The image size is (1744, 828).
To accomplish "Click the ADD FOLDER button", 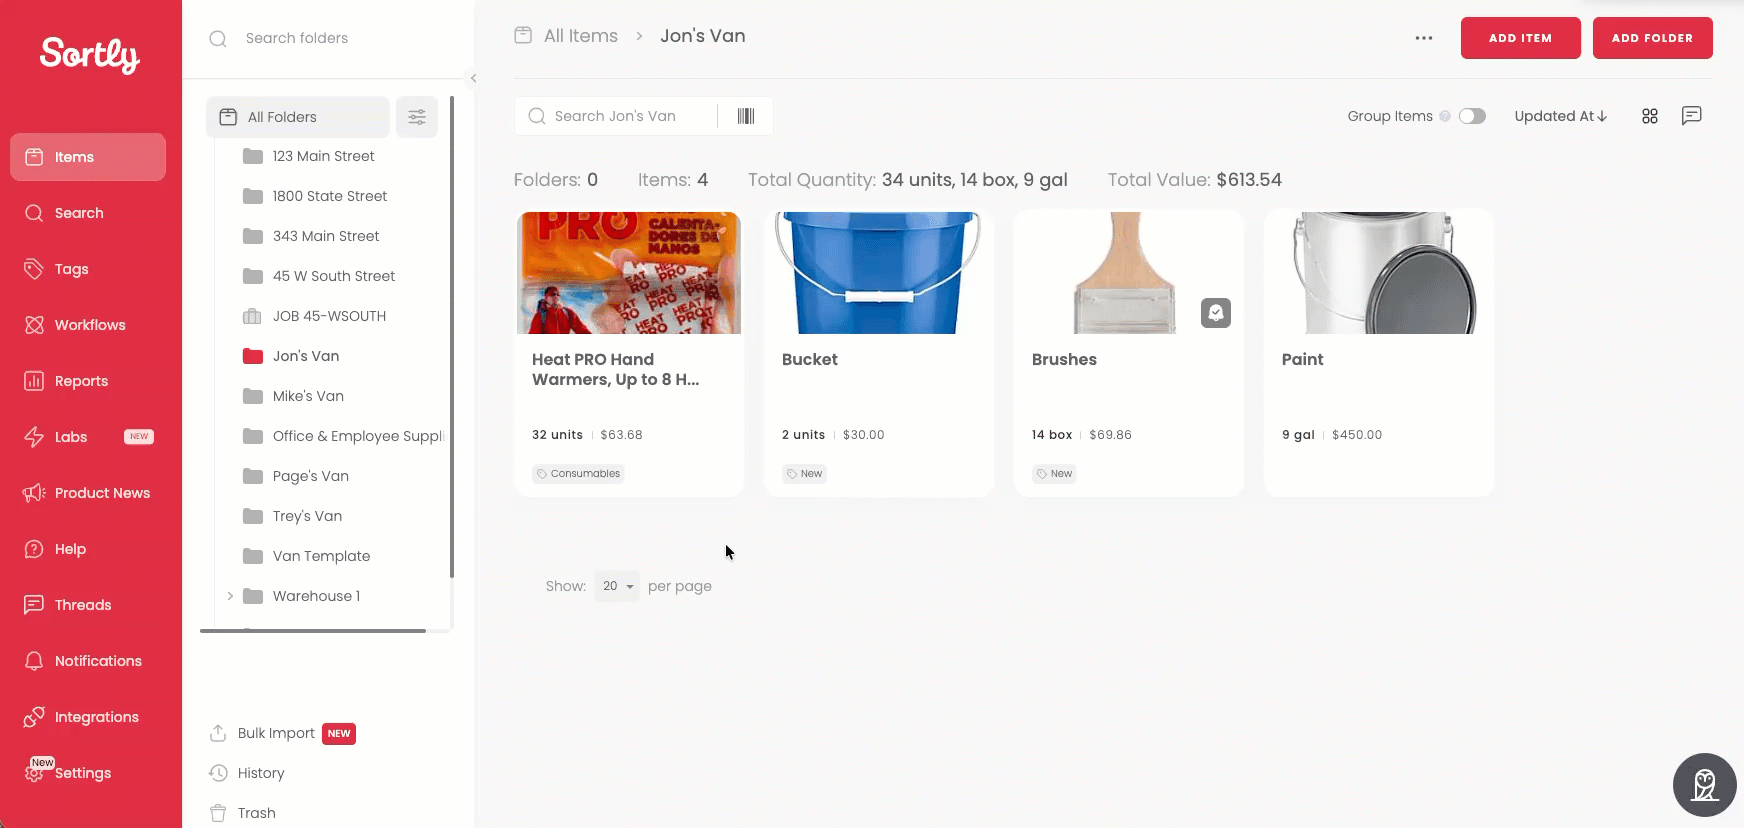I will click(x=1652, y=38).
